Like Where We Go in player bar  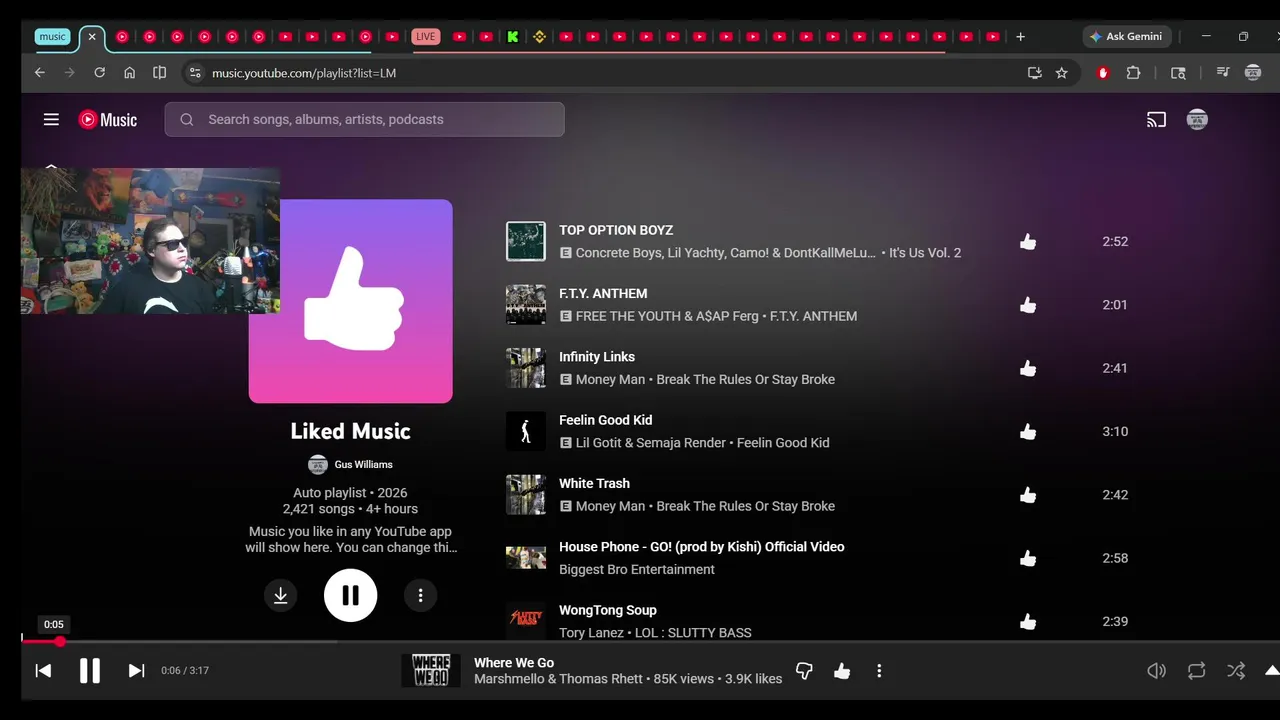tap(842, 671)
